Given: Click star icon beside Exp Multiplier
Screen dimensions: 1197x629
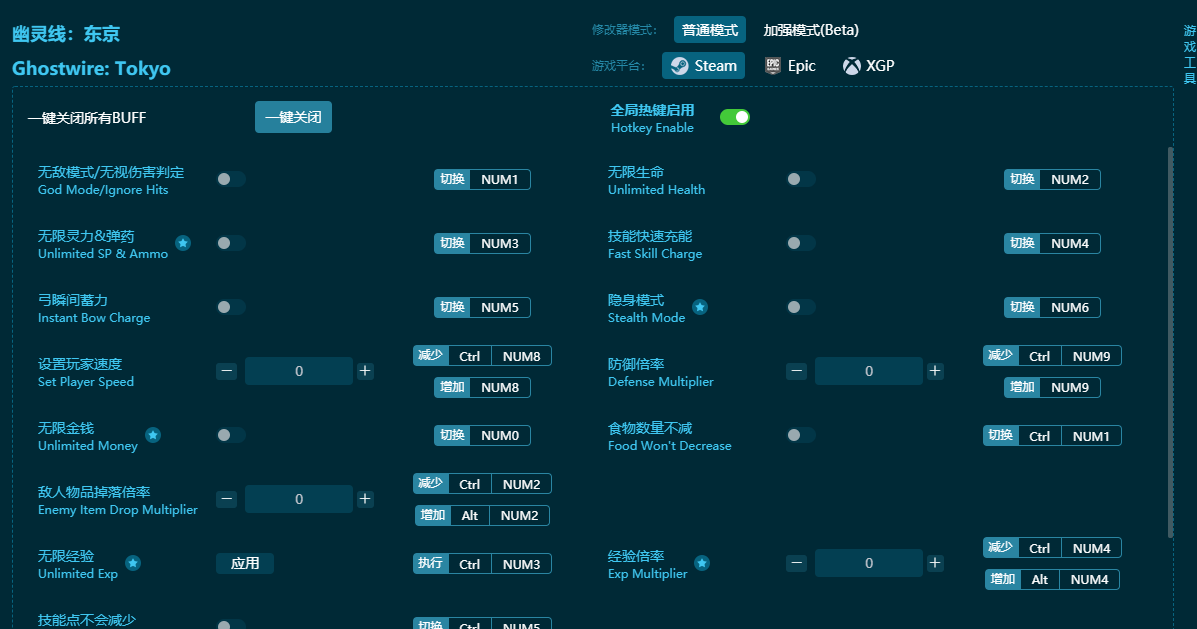Looking at the screenshot, I should click(x=702, y=563).
